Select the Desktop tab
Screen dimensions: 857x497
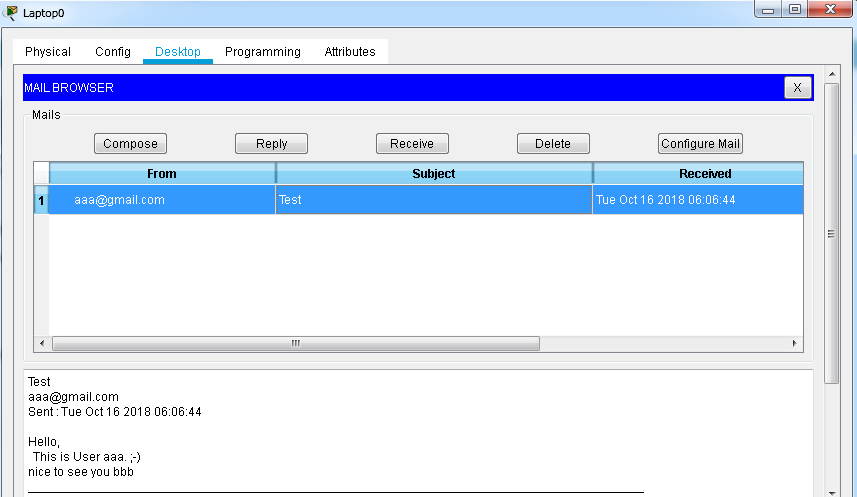pyautogui.click(x=178, y=52)
